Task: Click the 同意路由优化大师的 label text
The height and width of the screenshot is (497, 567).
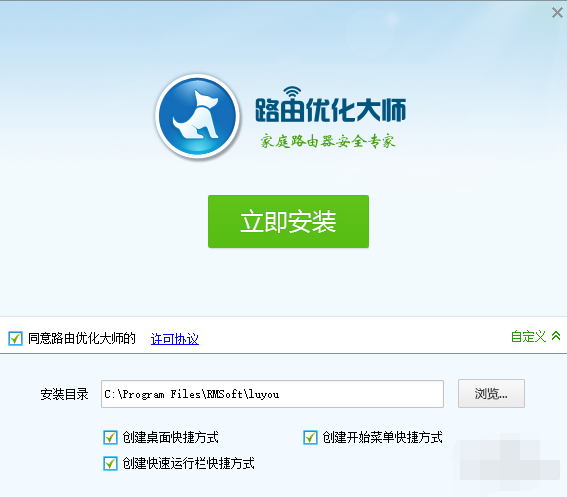Action: click(x=82, y=338)
